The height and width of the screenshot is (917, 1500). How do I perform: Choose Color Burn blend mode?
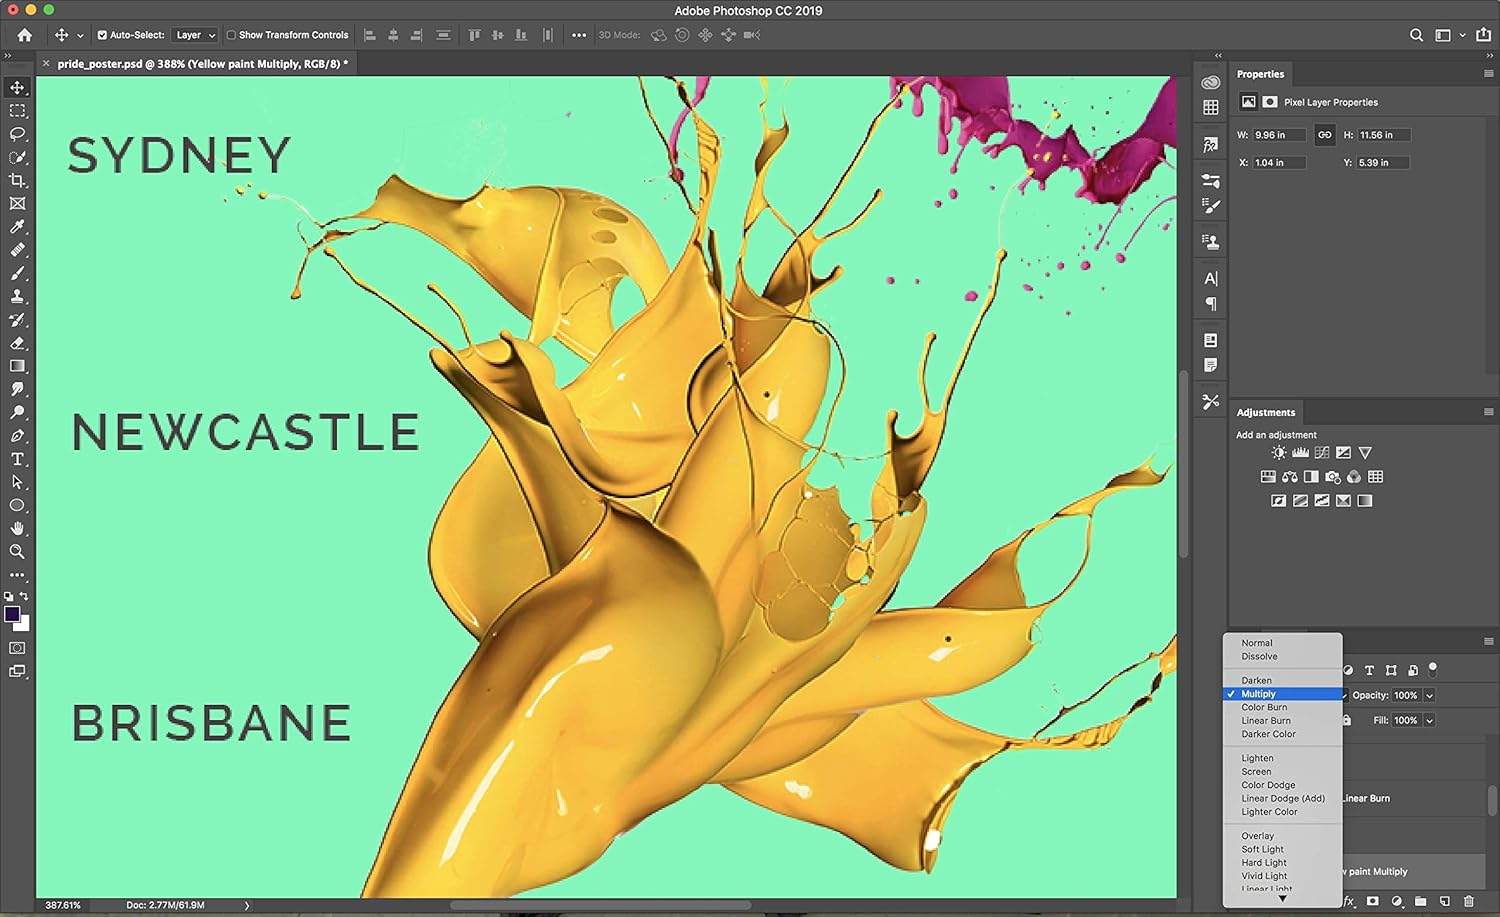(1264, 707)
